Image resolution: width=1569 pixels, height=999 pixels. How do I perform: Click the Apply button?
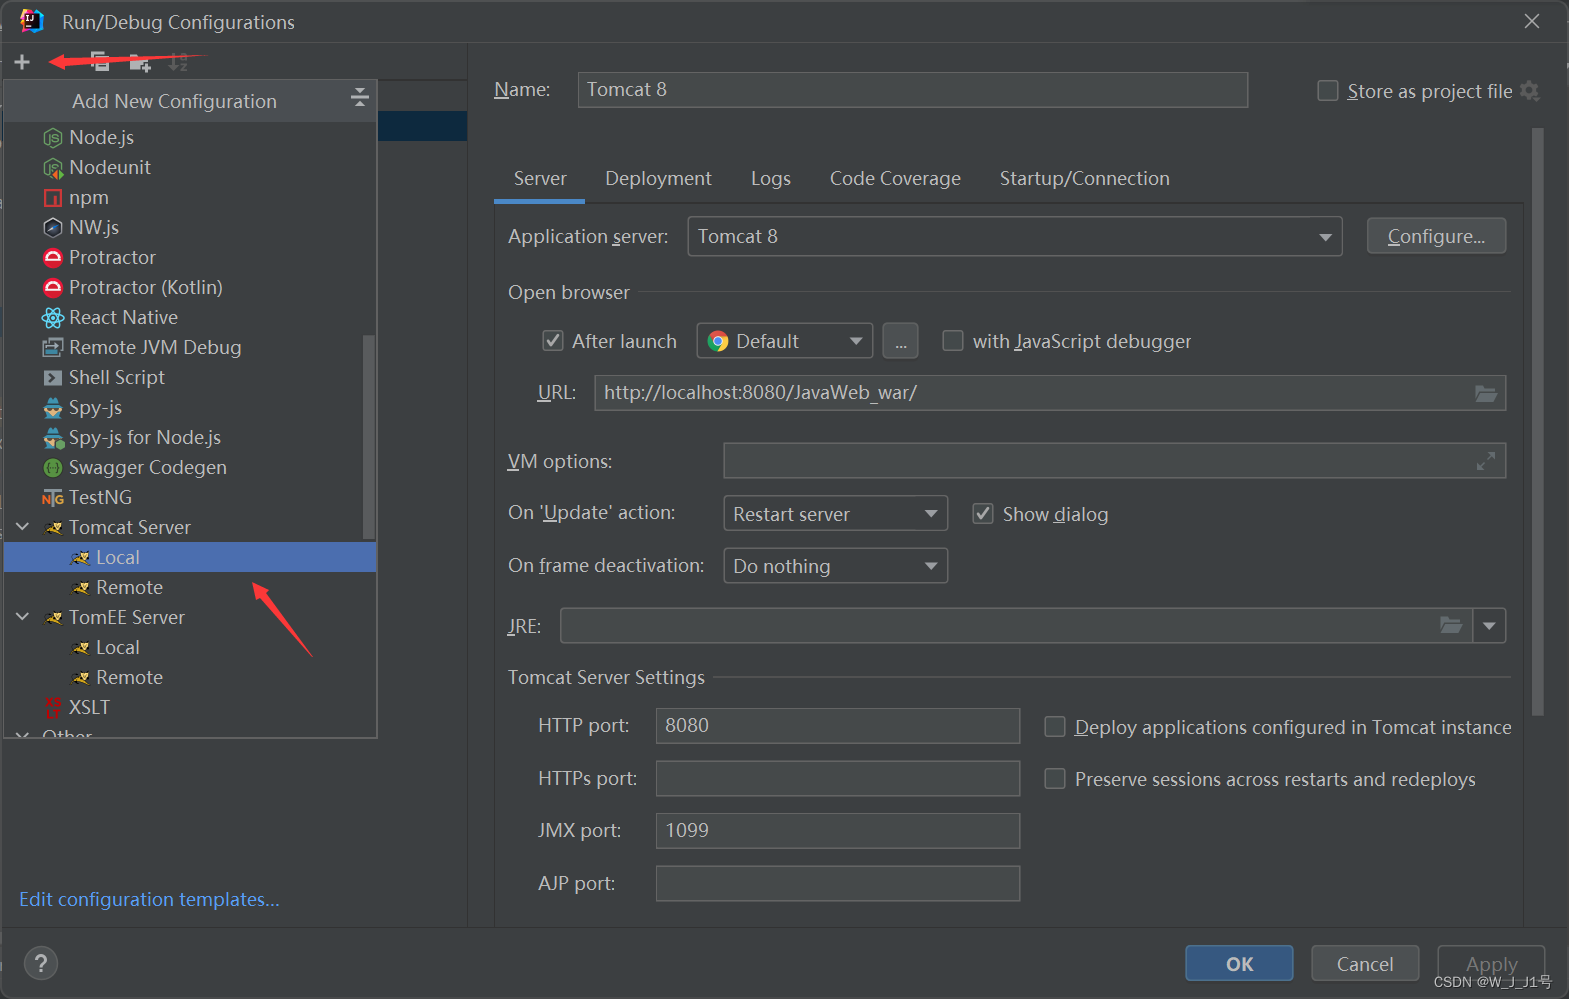pyautogui.click(x=1491, y=964)
